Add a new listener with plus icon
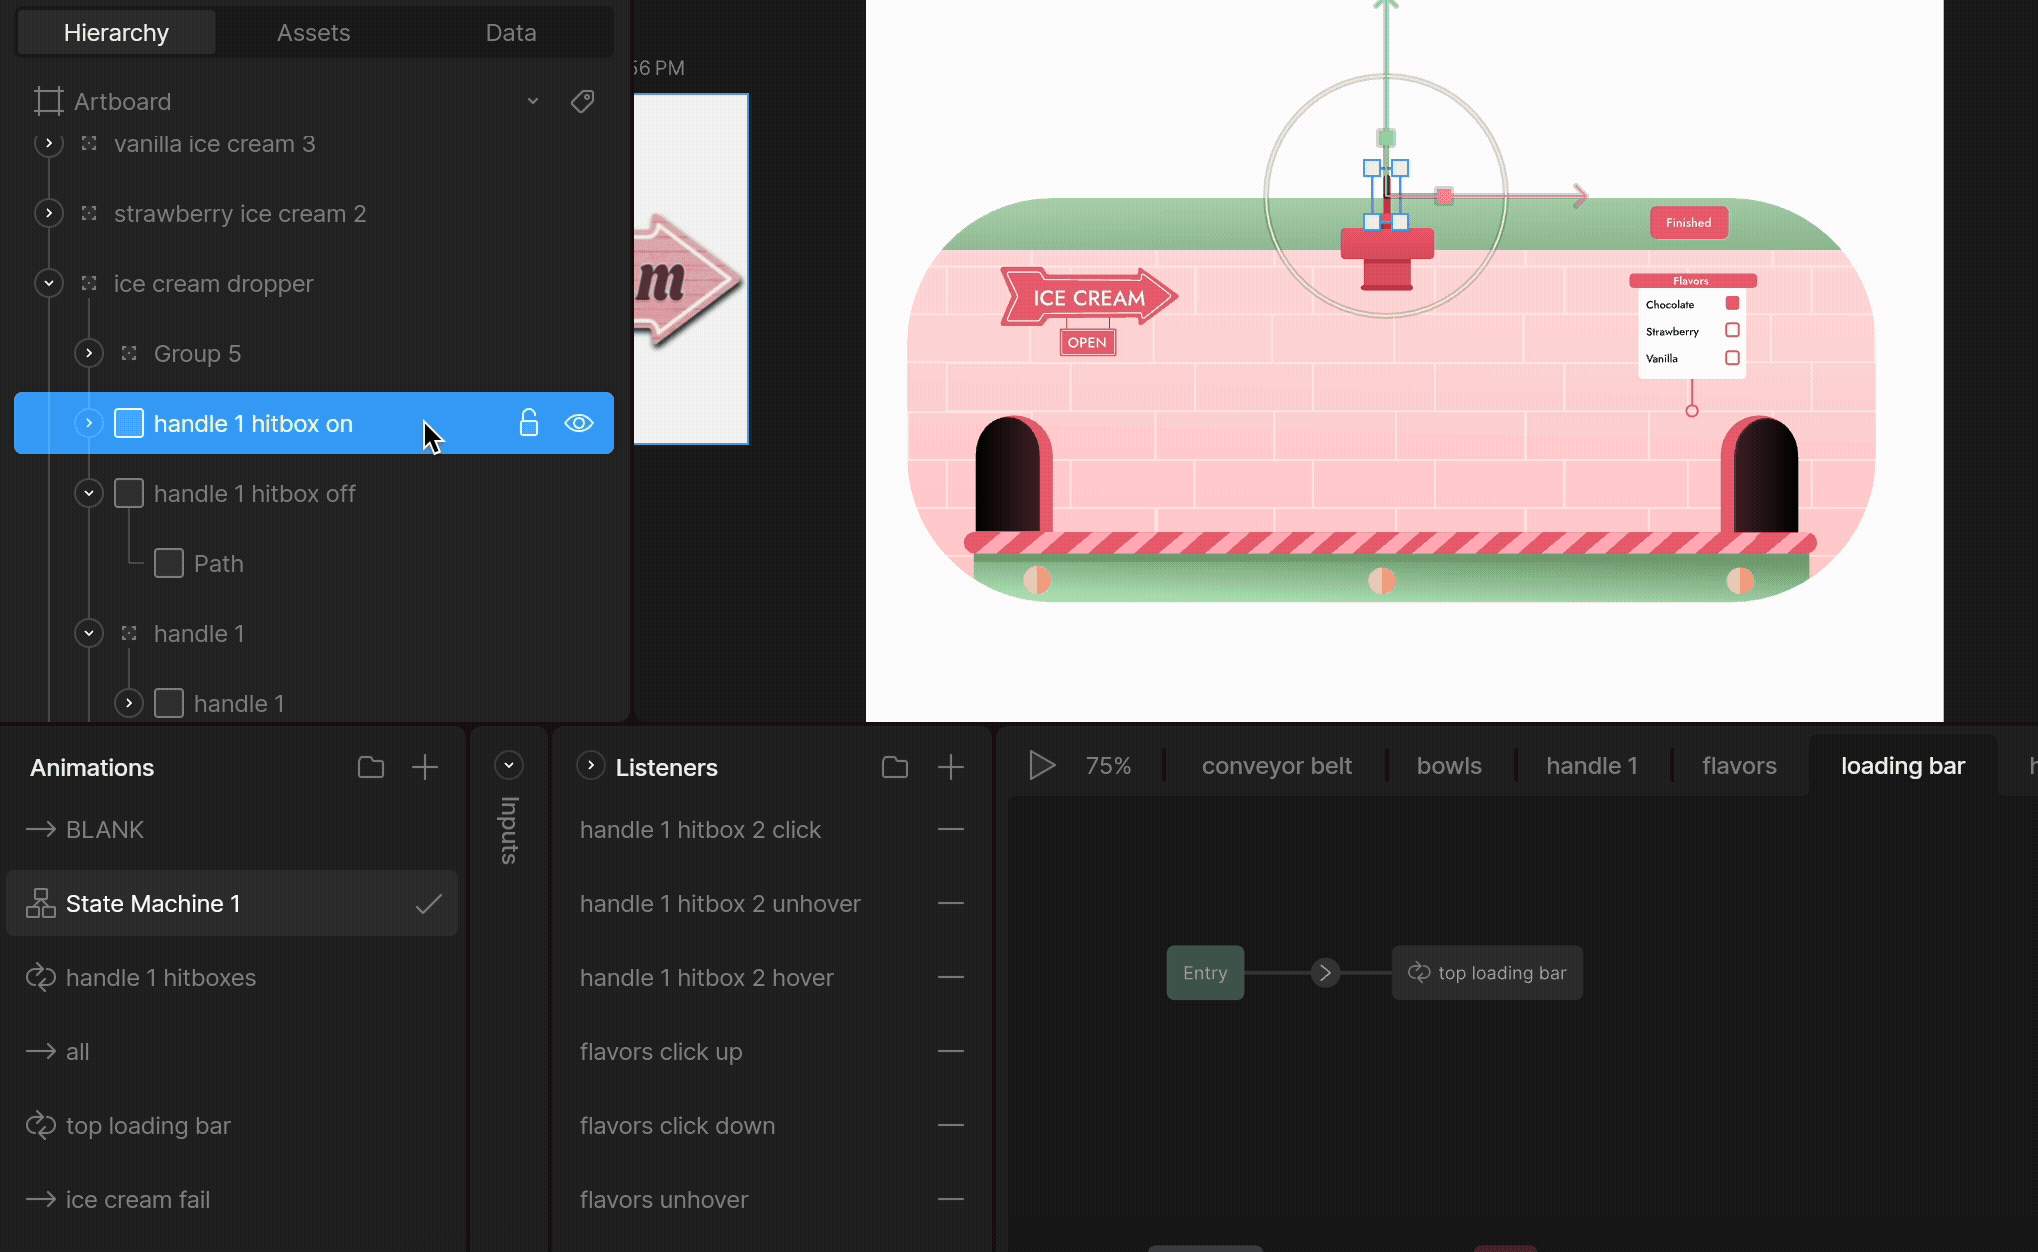This screenshot has height=1252, width=2038. pos(951,767)
